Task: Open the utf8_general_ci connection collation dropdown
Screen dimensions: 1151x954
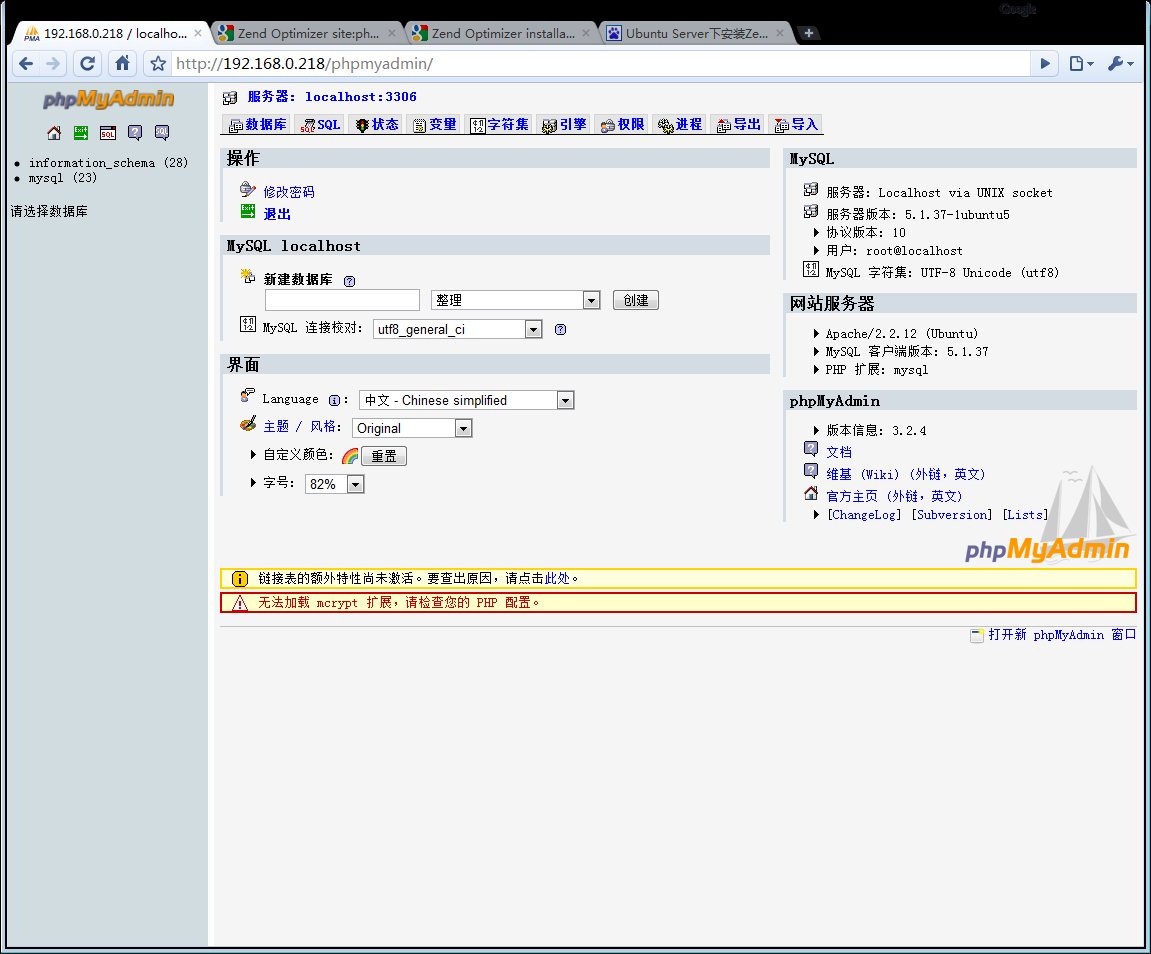Action: pyautogui.click(x=457, y=329)
